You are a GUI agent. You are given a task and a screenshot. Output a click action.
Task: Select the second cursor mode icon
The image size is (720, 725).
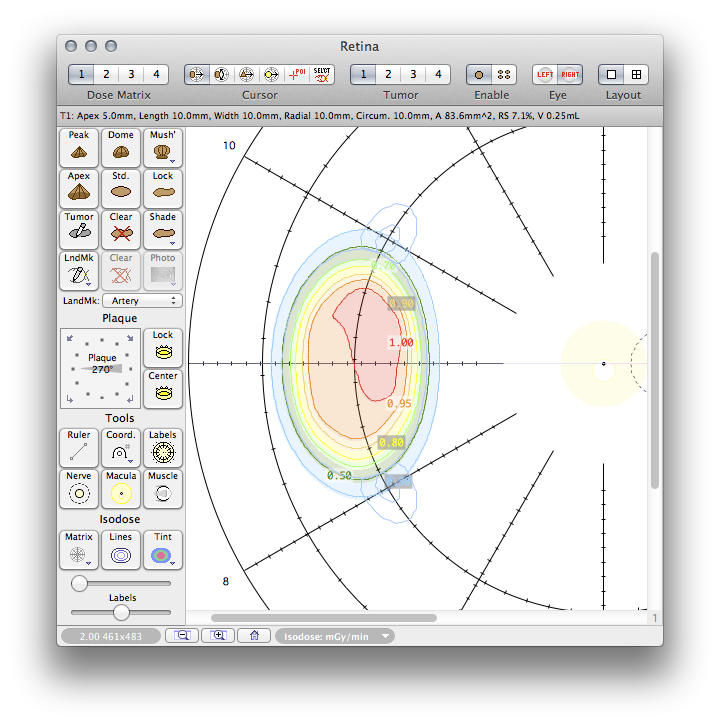222,74
